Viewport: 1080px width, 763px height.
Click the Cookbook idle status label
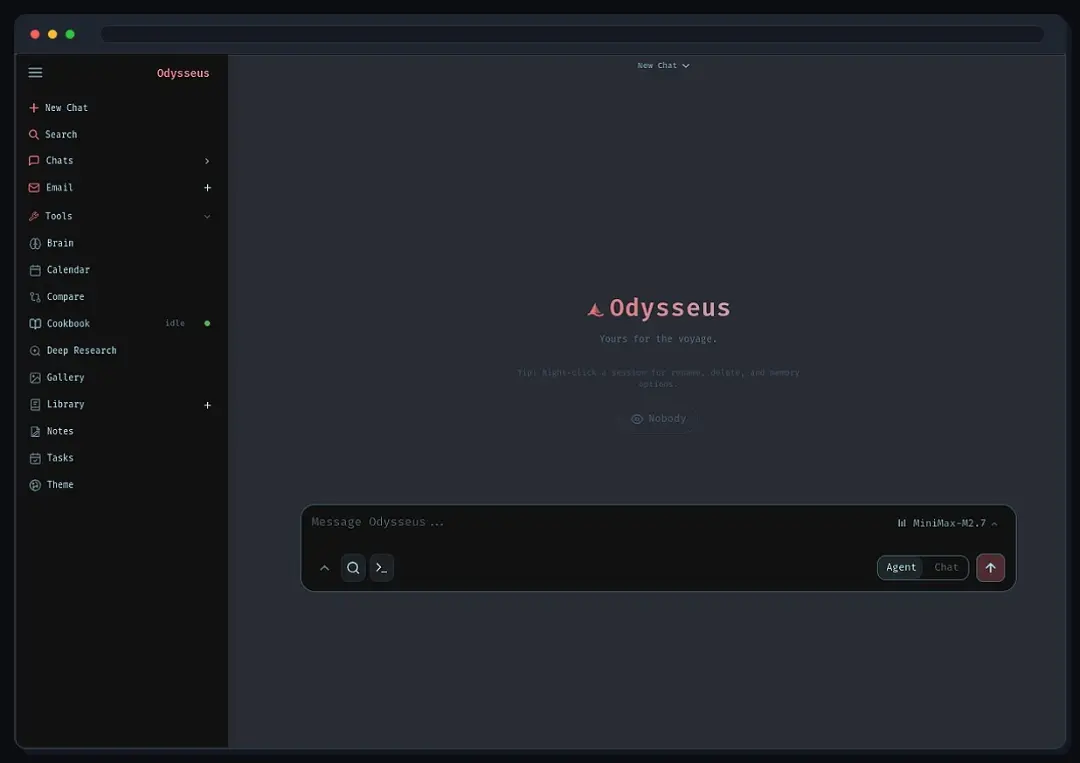175,324
